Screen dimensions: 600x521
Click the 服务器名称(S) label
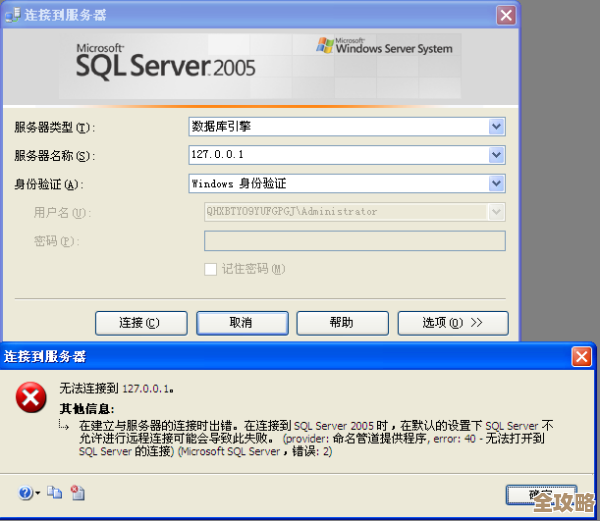[55, 156]
